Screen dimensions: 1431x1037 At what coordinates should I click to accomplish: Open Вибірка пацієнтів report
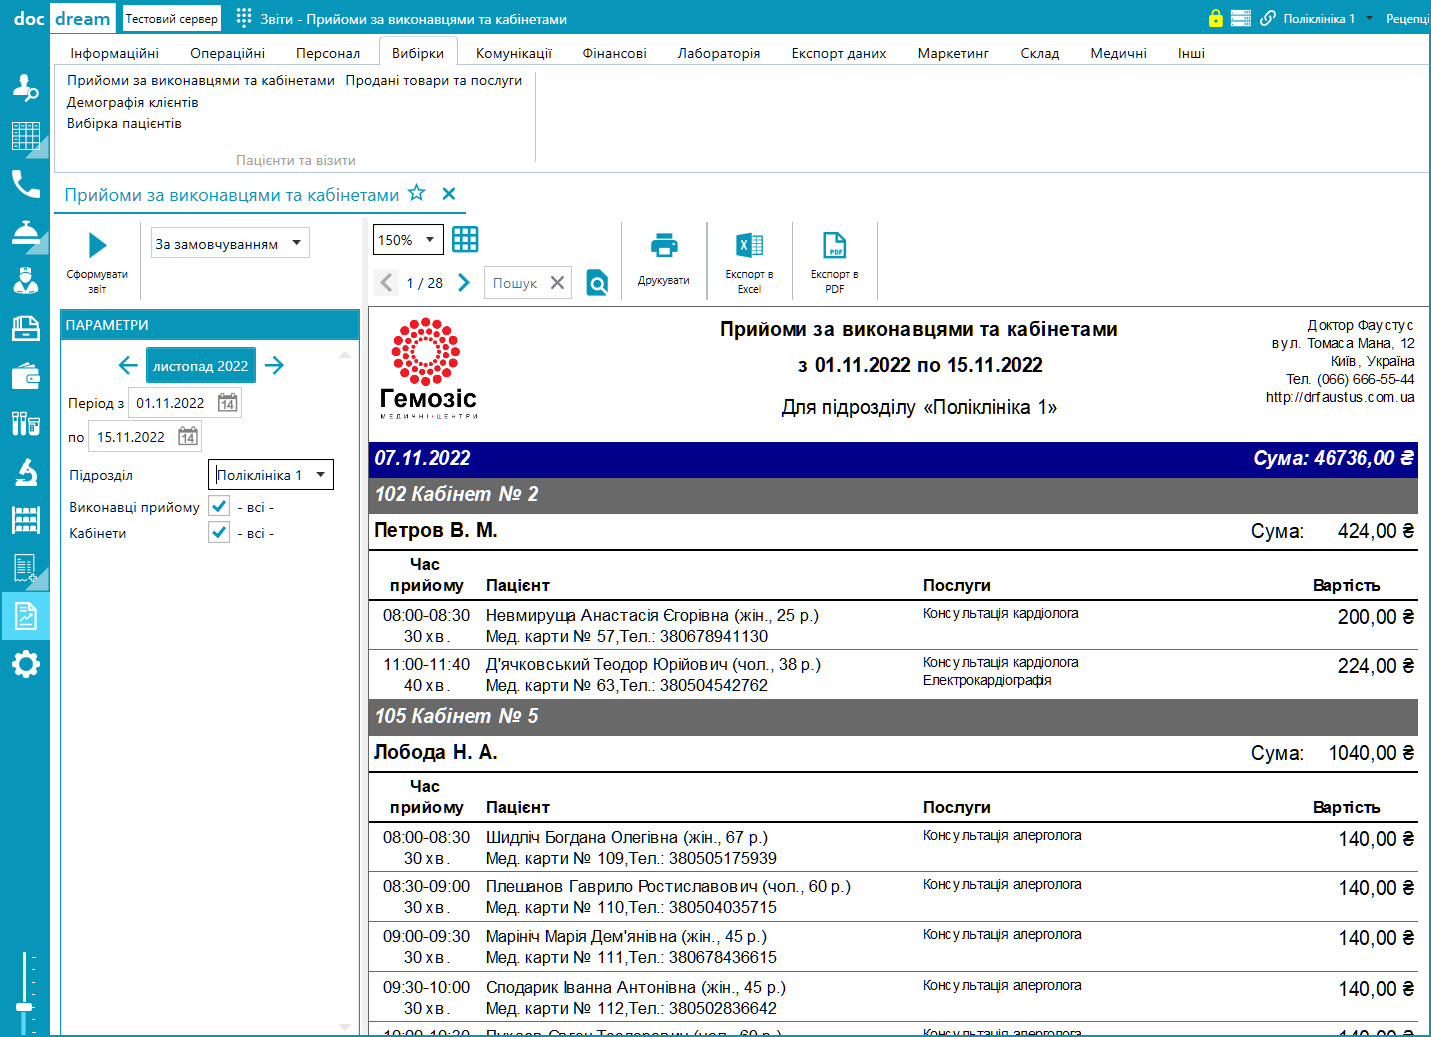click(124, 123)
